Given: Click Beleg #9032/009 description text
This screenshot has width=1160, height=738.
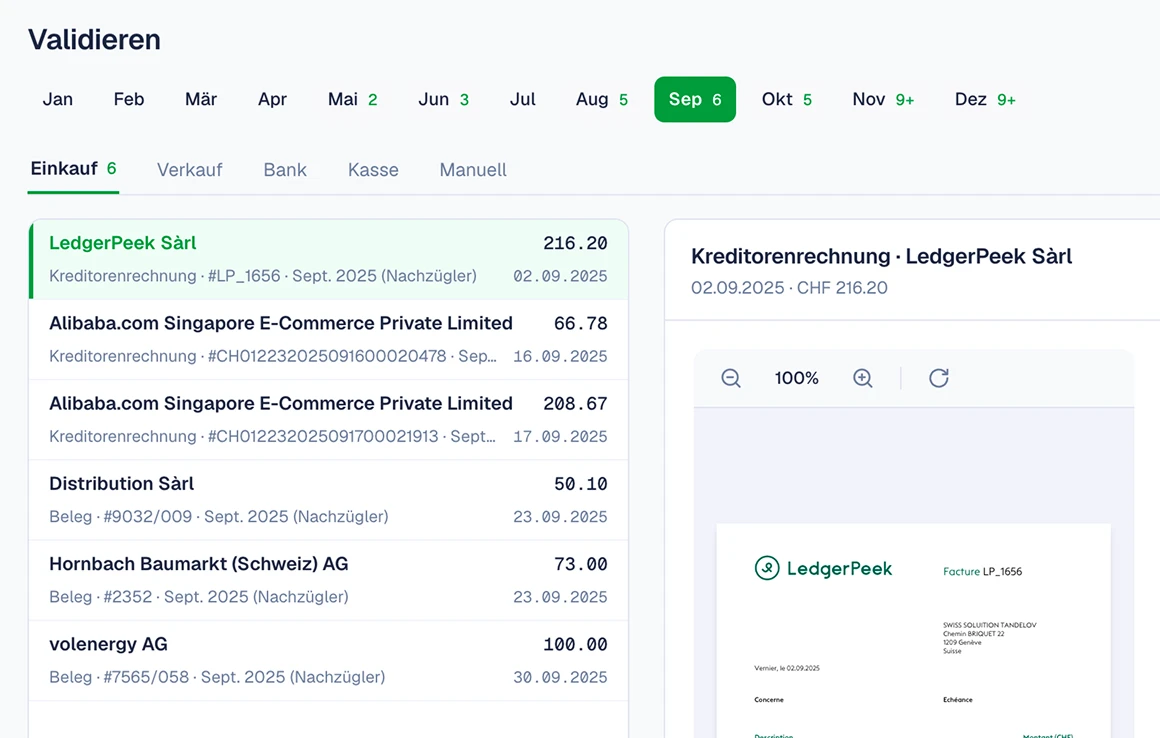Looking at the screenshot, I should click(218, 516).
